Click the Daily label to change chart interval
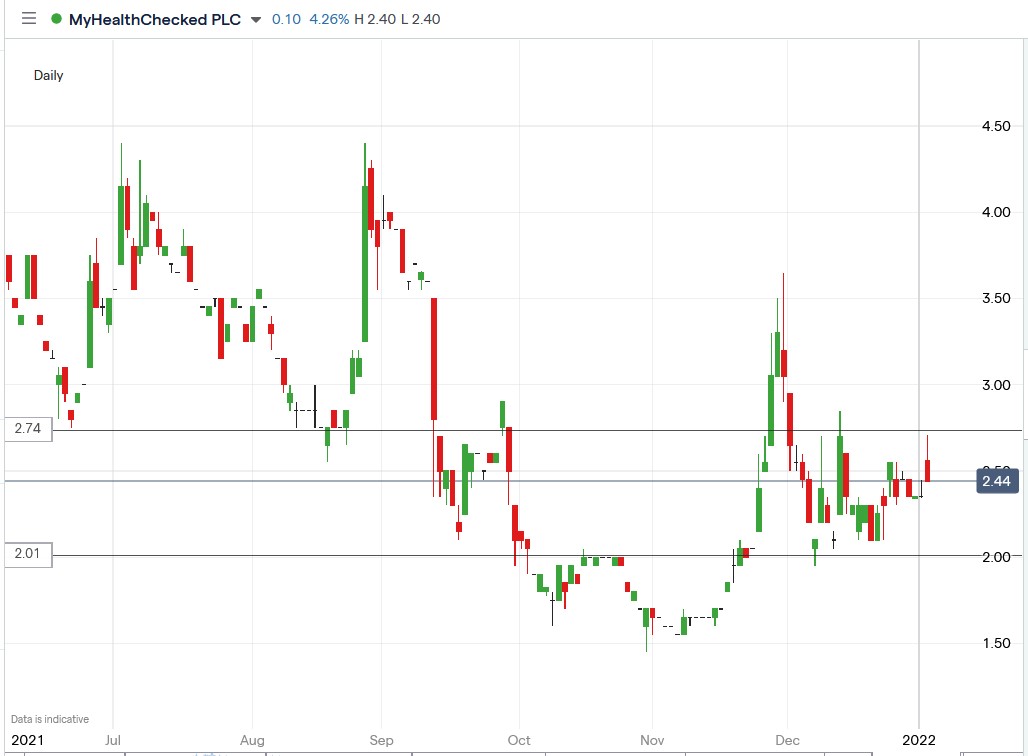The image size is (1028, 756). click(x=48, y=75)
